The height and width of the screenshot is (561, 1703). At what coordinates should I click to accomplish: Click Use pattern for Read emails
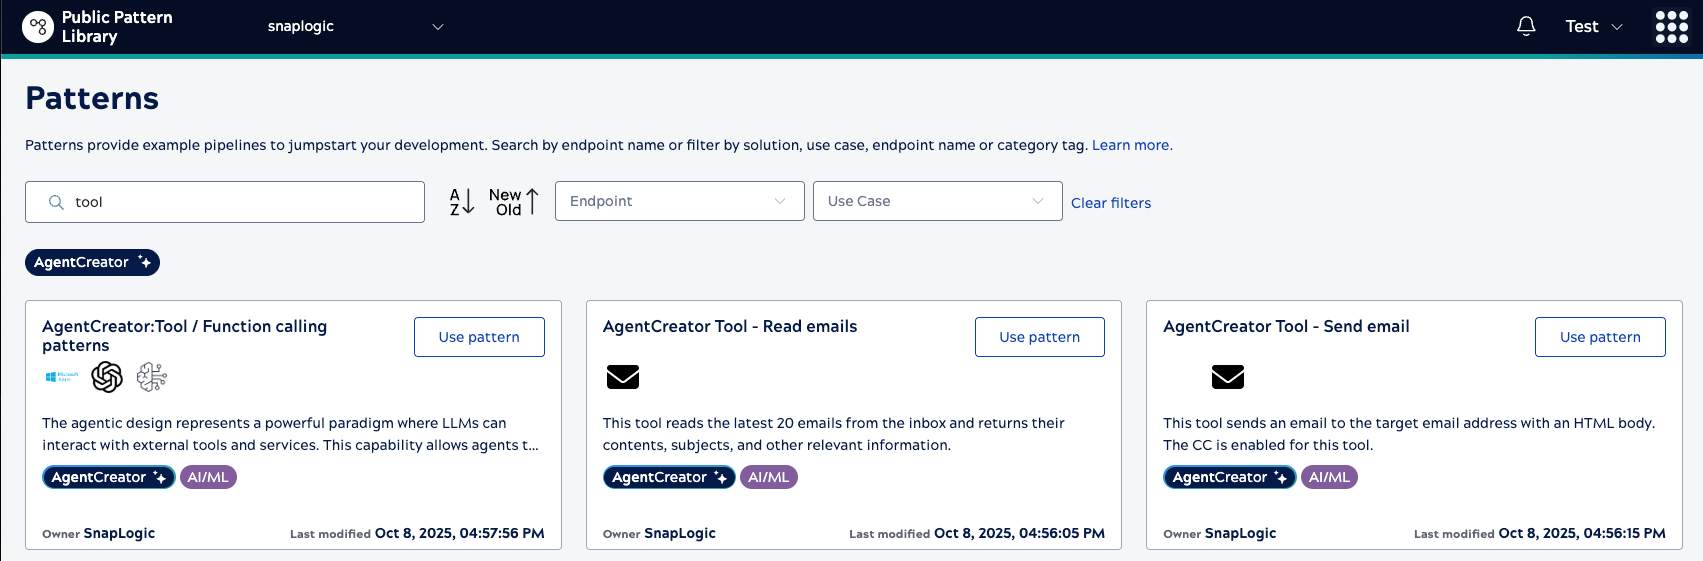tap(1039, 337)
